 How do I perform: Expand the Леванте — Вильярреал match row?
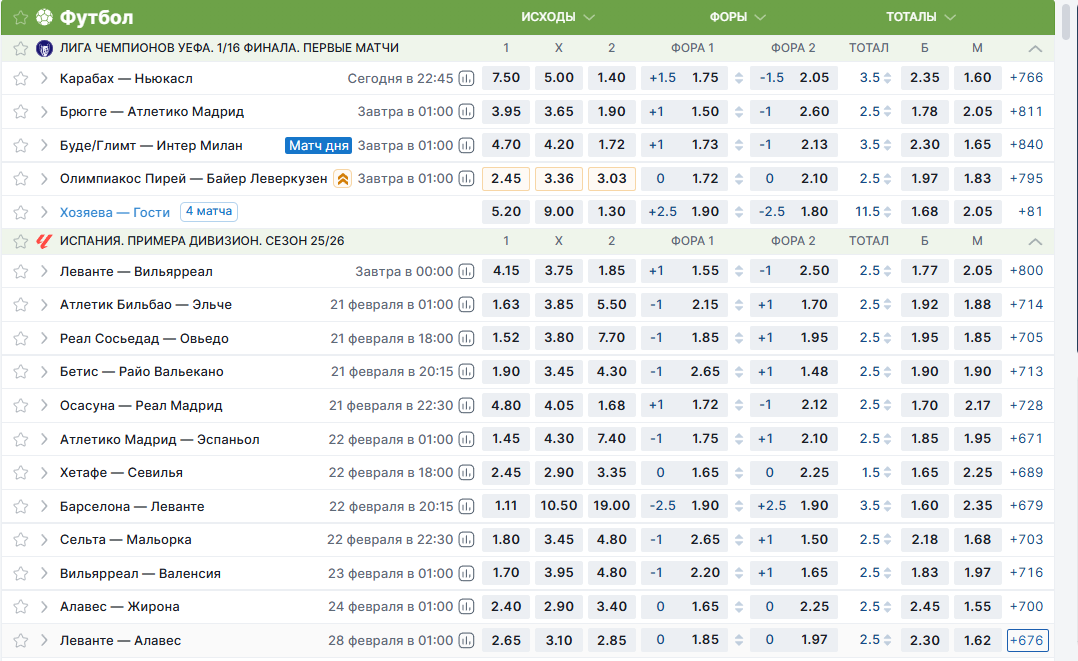[44, 271]
